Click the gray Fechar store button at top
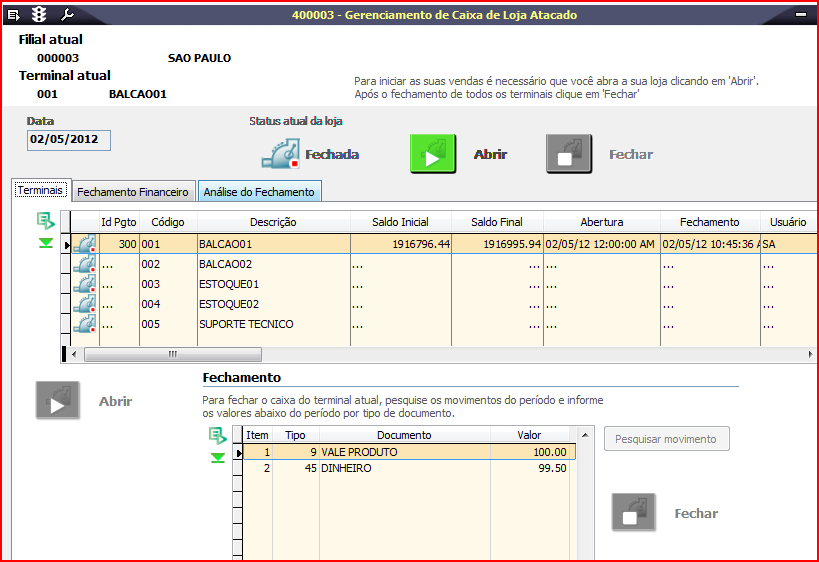The height and width of the screenshot is (562, 819). click(569, 155)
